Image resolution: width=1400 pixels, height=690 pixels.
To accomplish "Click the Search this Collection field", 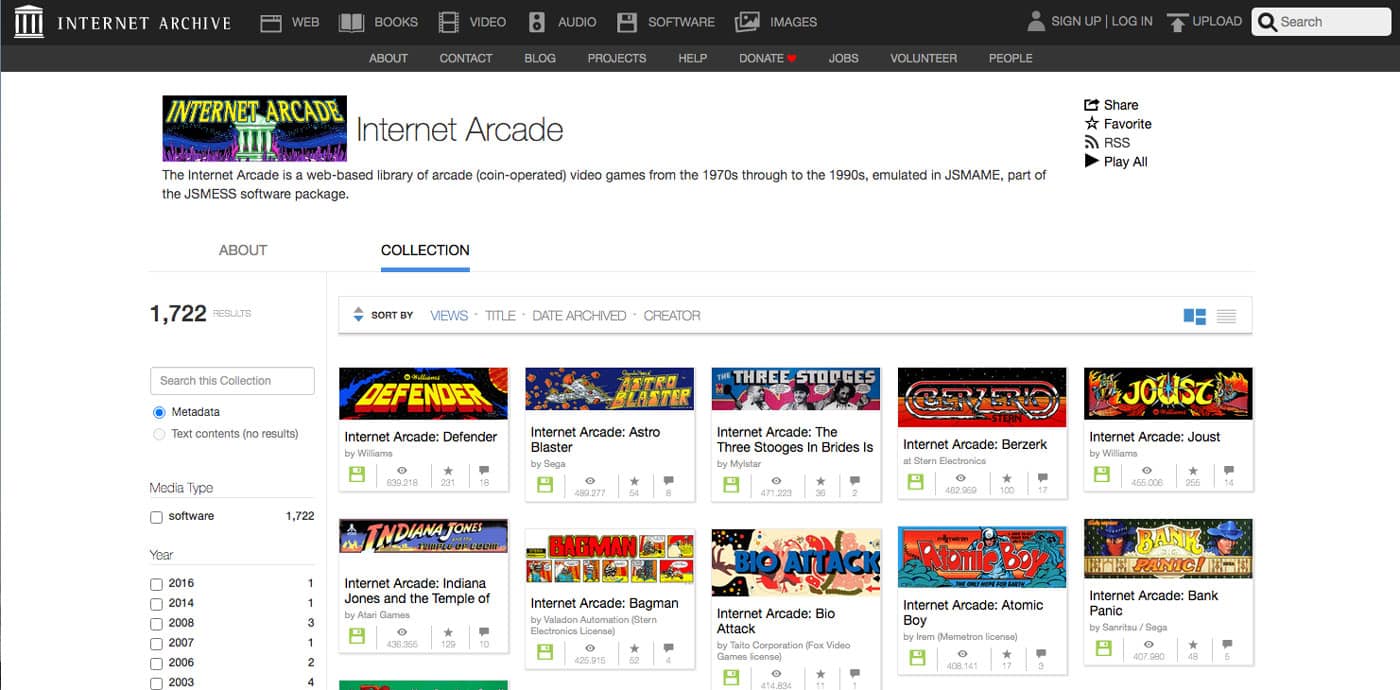I will 232,381.
